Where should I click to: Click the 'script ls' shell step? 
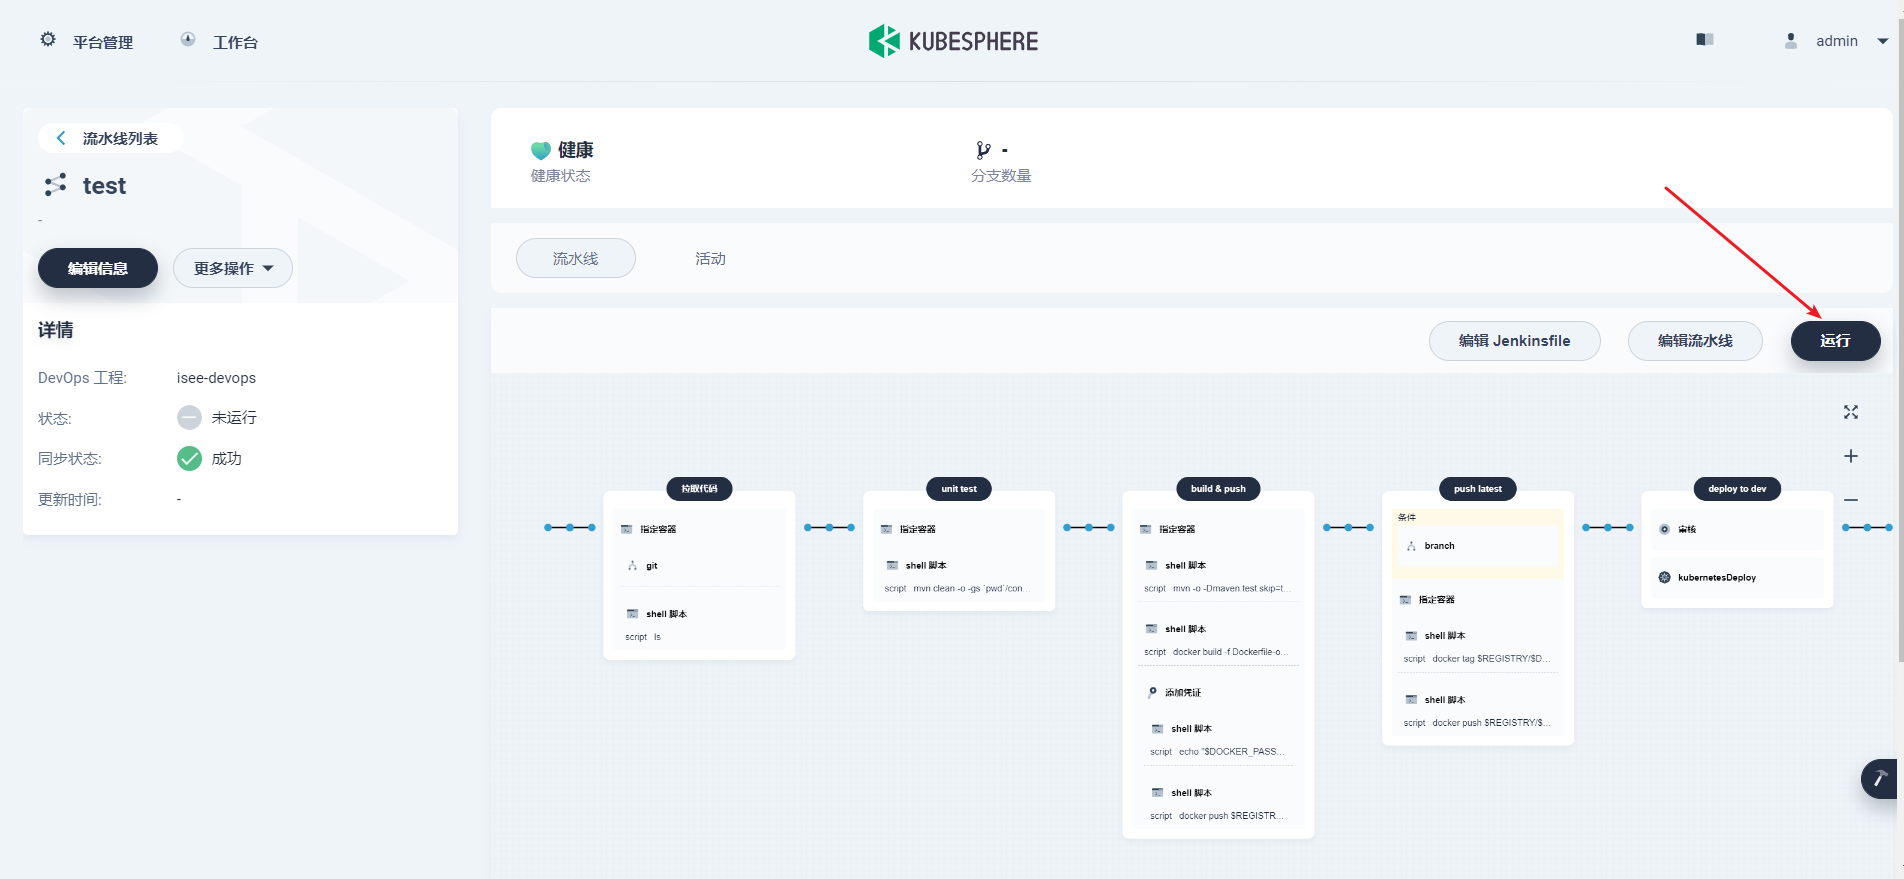pyautogui.click(x=700, y=625)
